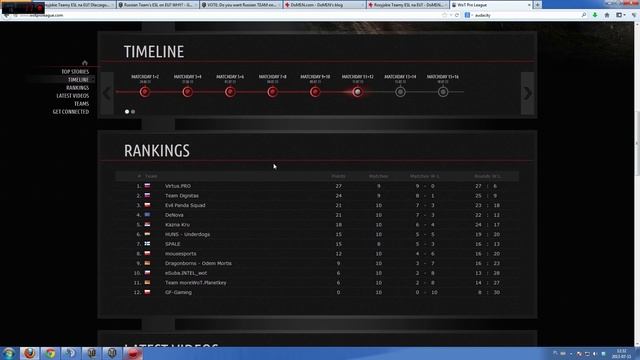The image size is (640, 360).
Task: Click the taskbar clock
Action: click(622, 353)
